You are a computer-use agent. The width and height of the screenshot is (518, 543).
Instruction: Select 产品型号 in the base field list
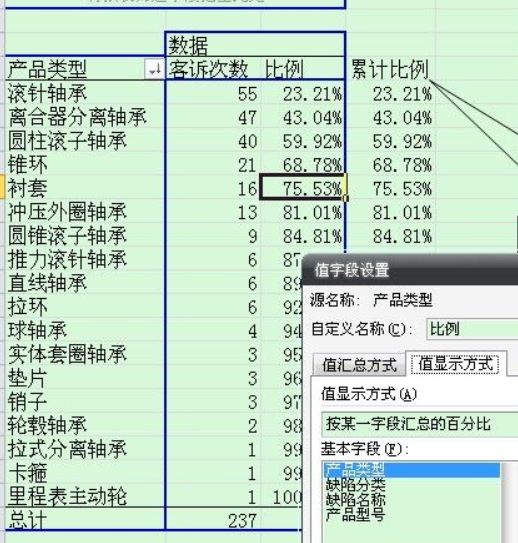click(x=355, y=515)
